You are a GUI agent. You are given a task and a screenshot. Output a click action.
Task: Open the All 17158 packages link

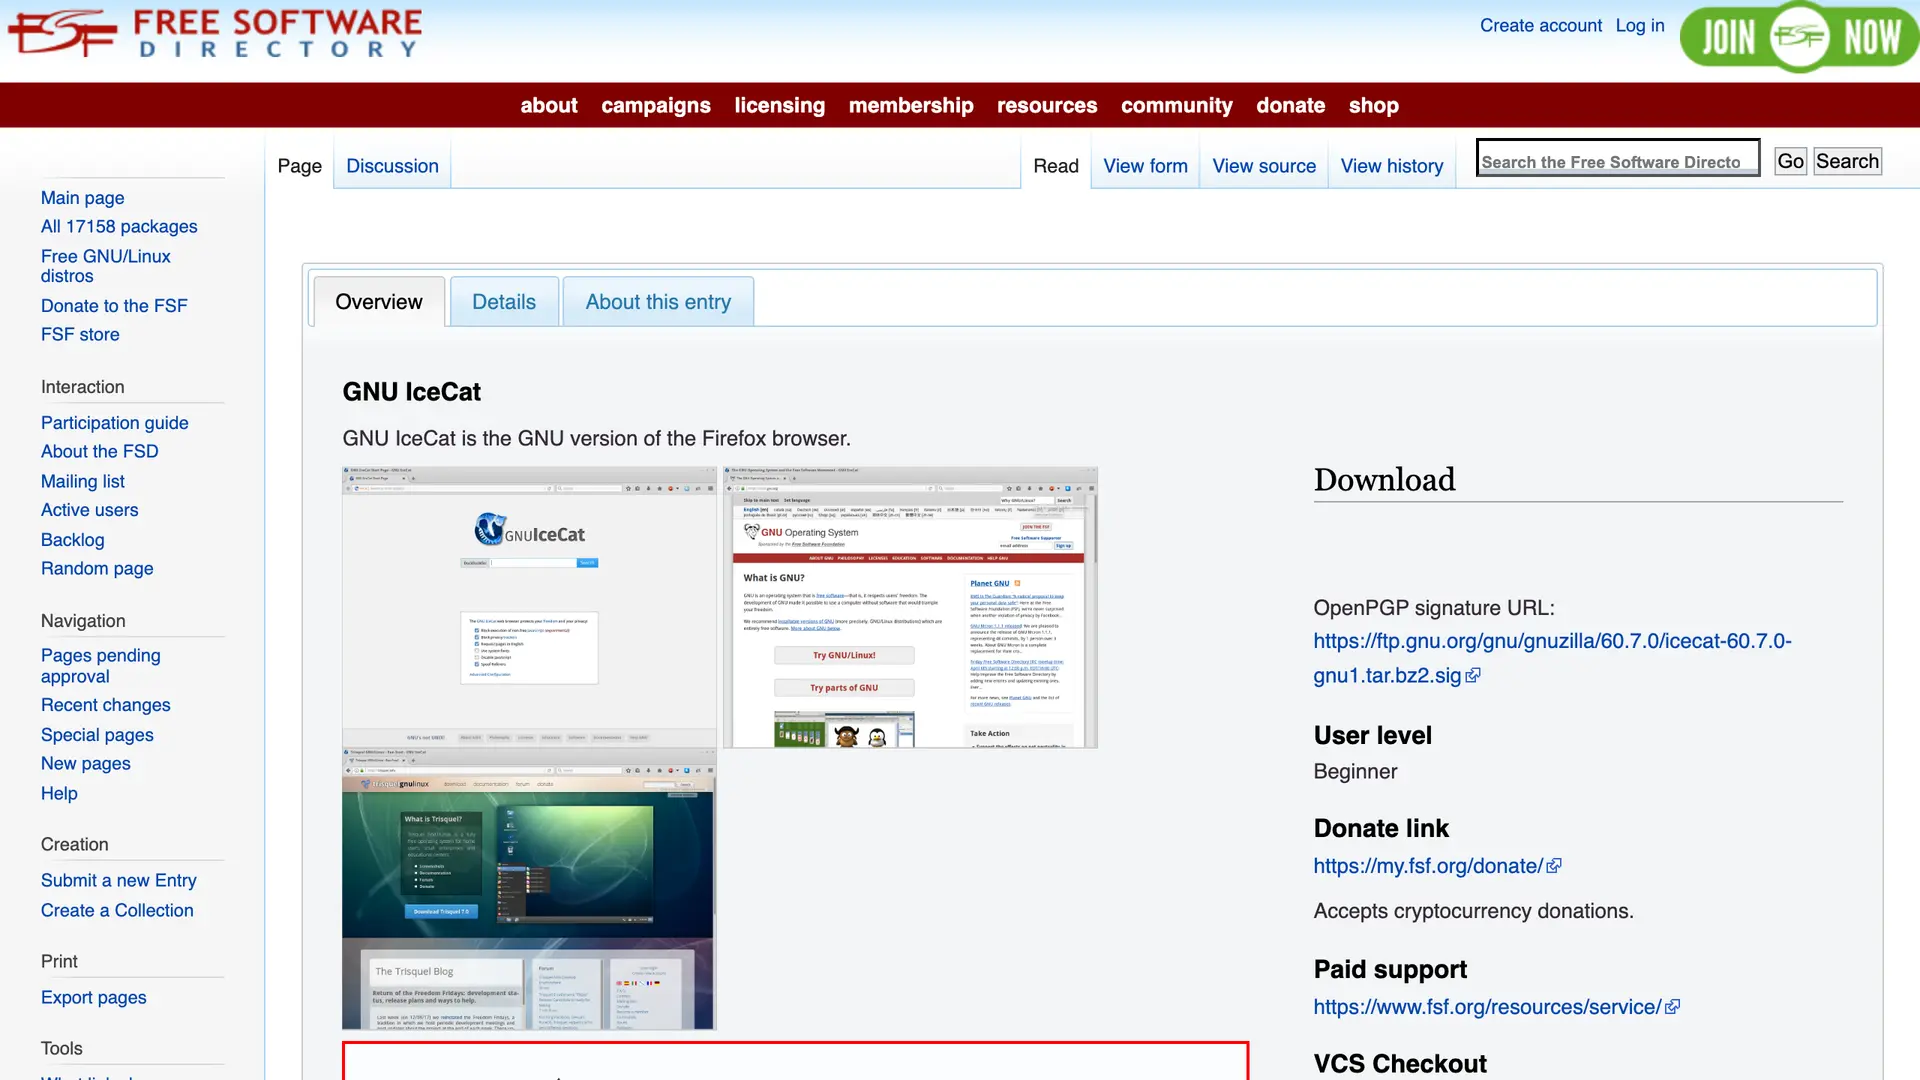(119, 227)
